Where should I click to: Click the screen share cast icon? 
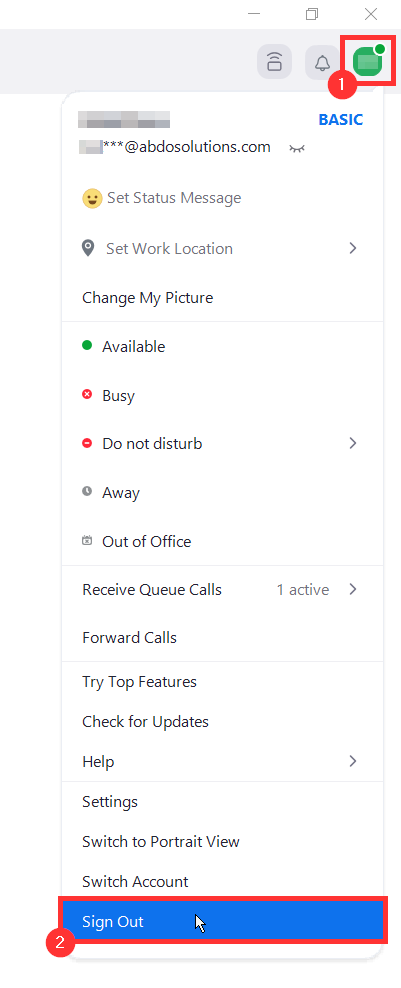point(274,62)
